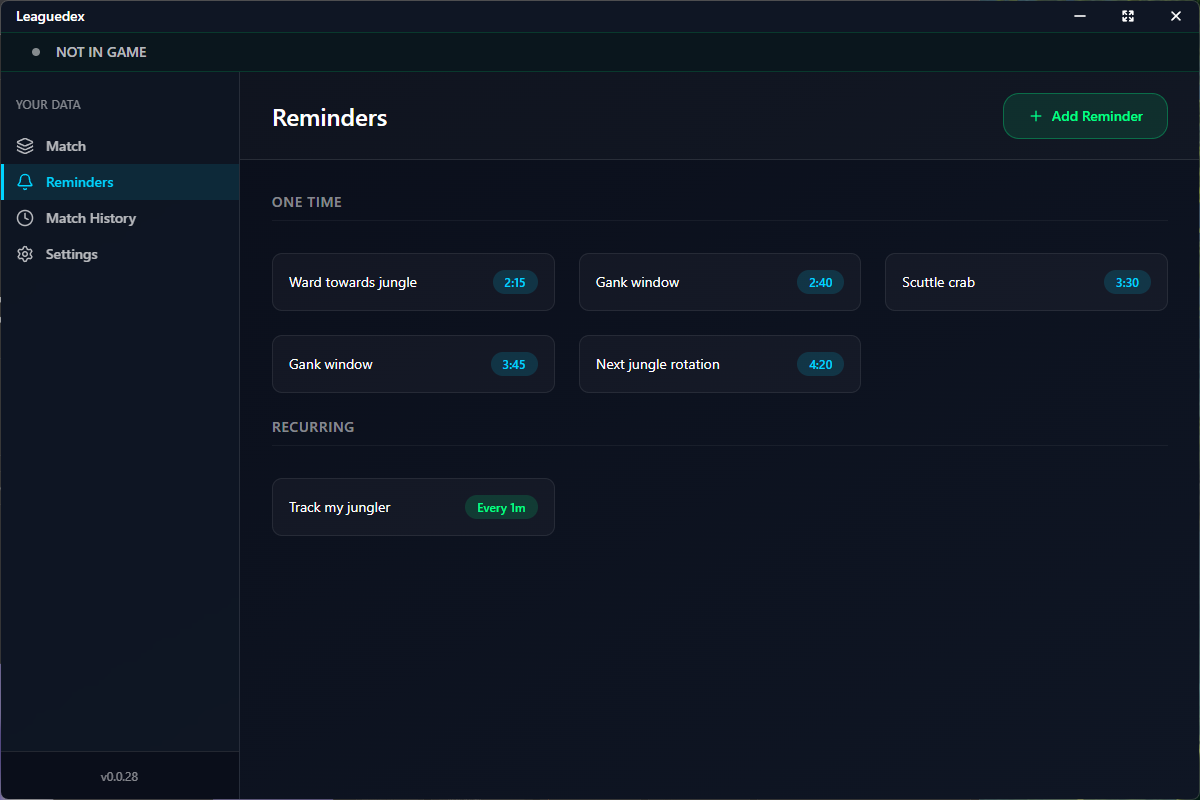
Task: Click the maximize icon in the titlebar
Action: [1128, 16]
